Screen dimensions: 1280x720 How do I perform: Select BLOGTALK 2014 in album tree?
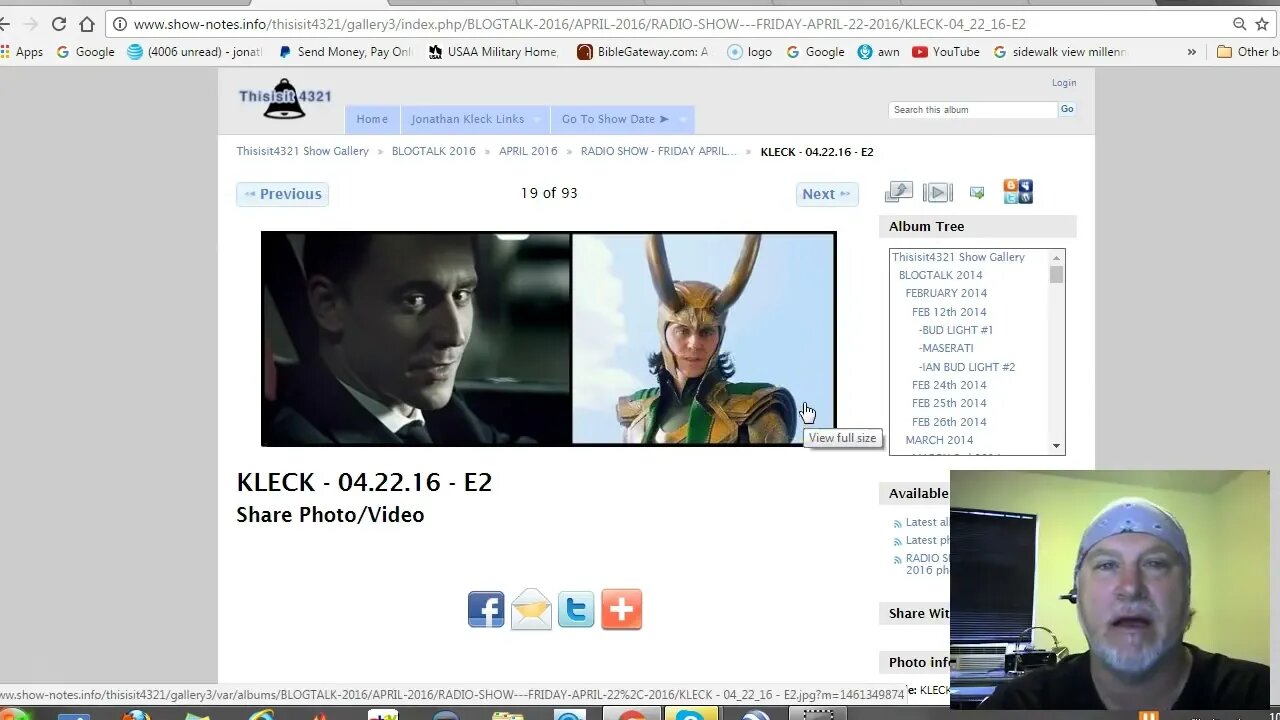point(940,275)
